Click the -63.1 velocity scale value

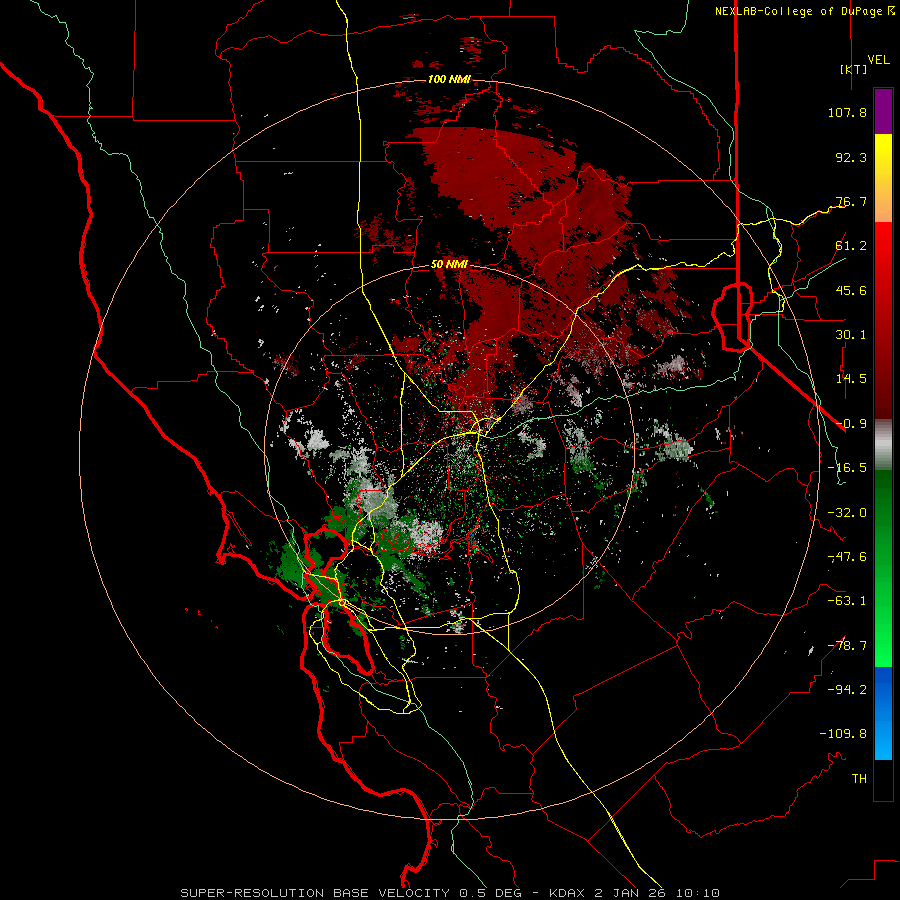pos(847,601)
